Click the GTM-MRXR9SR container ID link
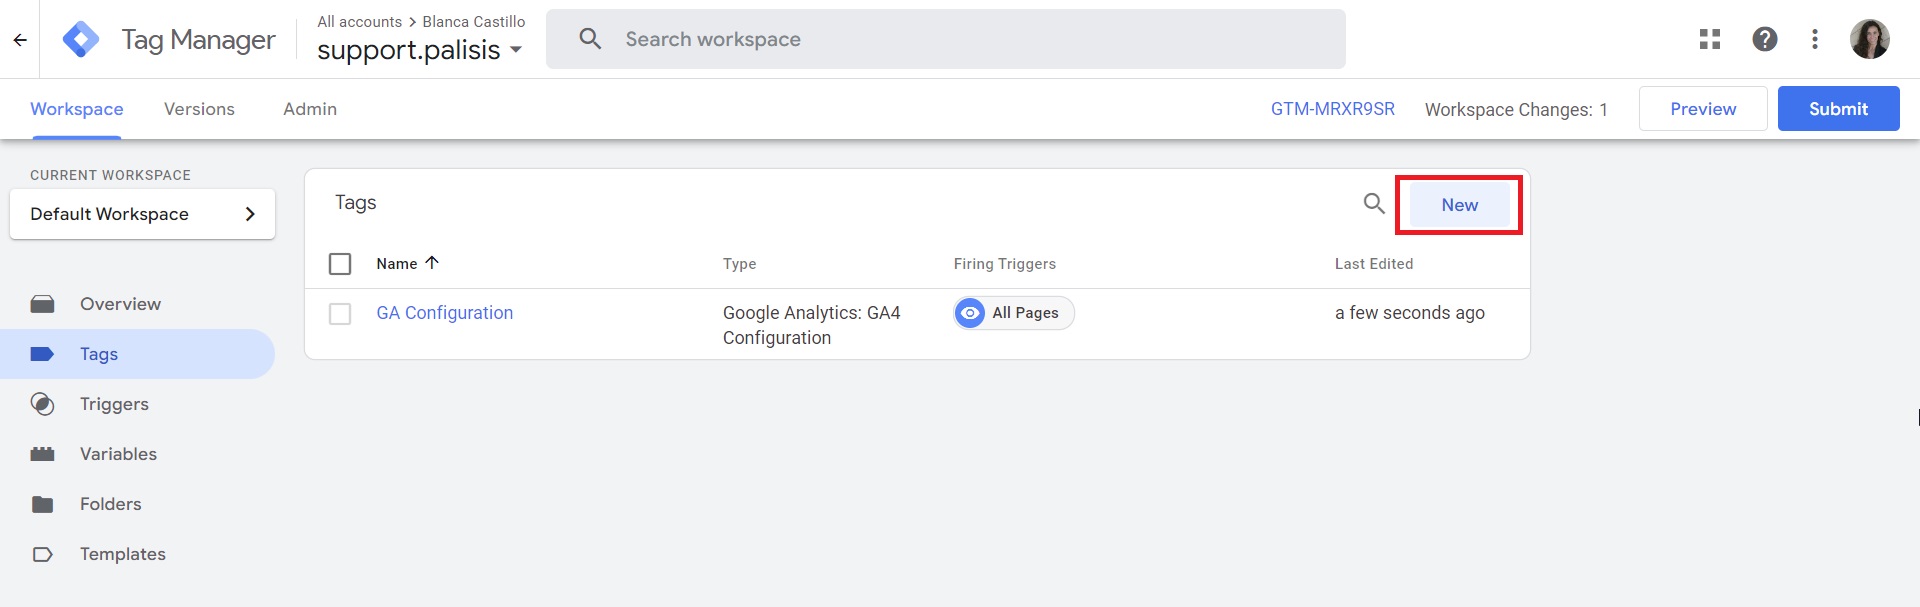This screenshot has height=607, width=1920. coord(1332,109)
